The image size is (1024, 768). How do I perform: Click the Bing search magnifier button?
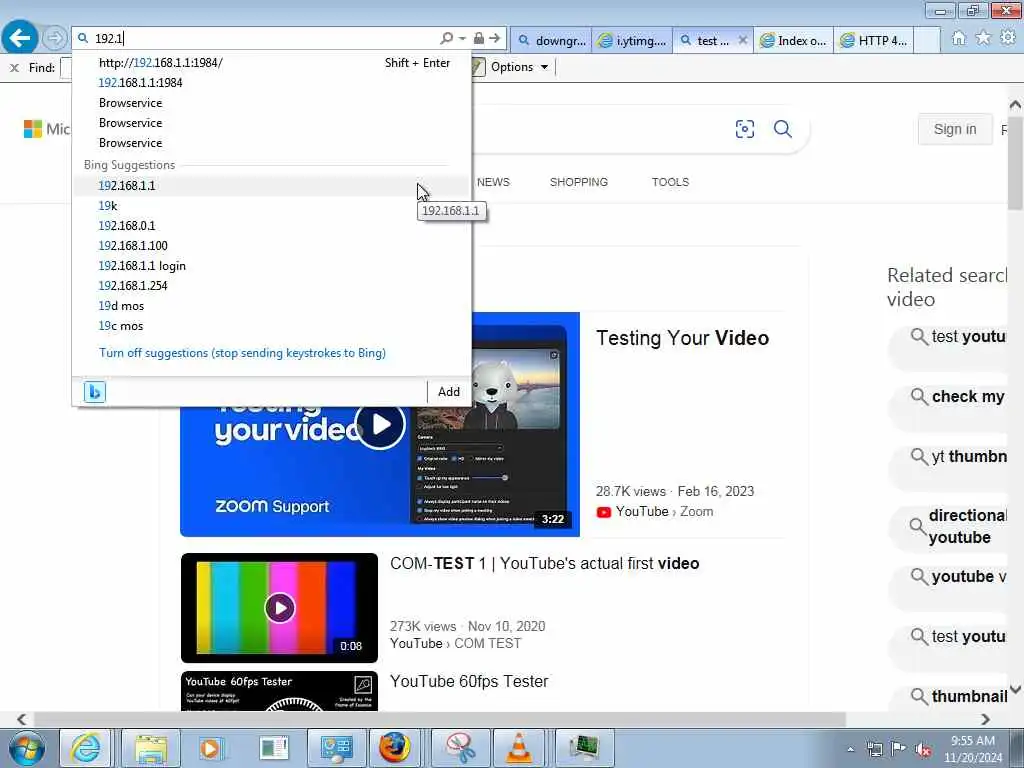tap(782, 129)
